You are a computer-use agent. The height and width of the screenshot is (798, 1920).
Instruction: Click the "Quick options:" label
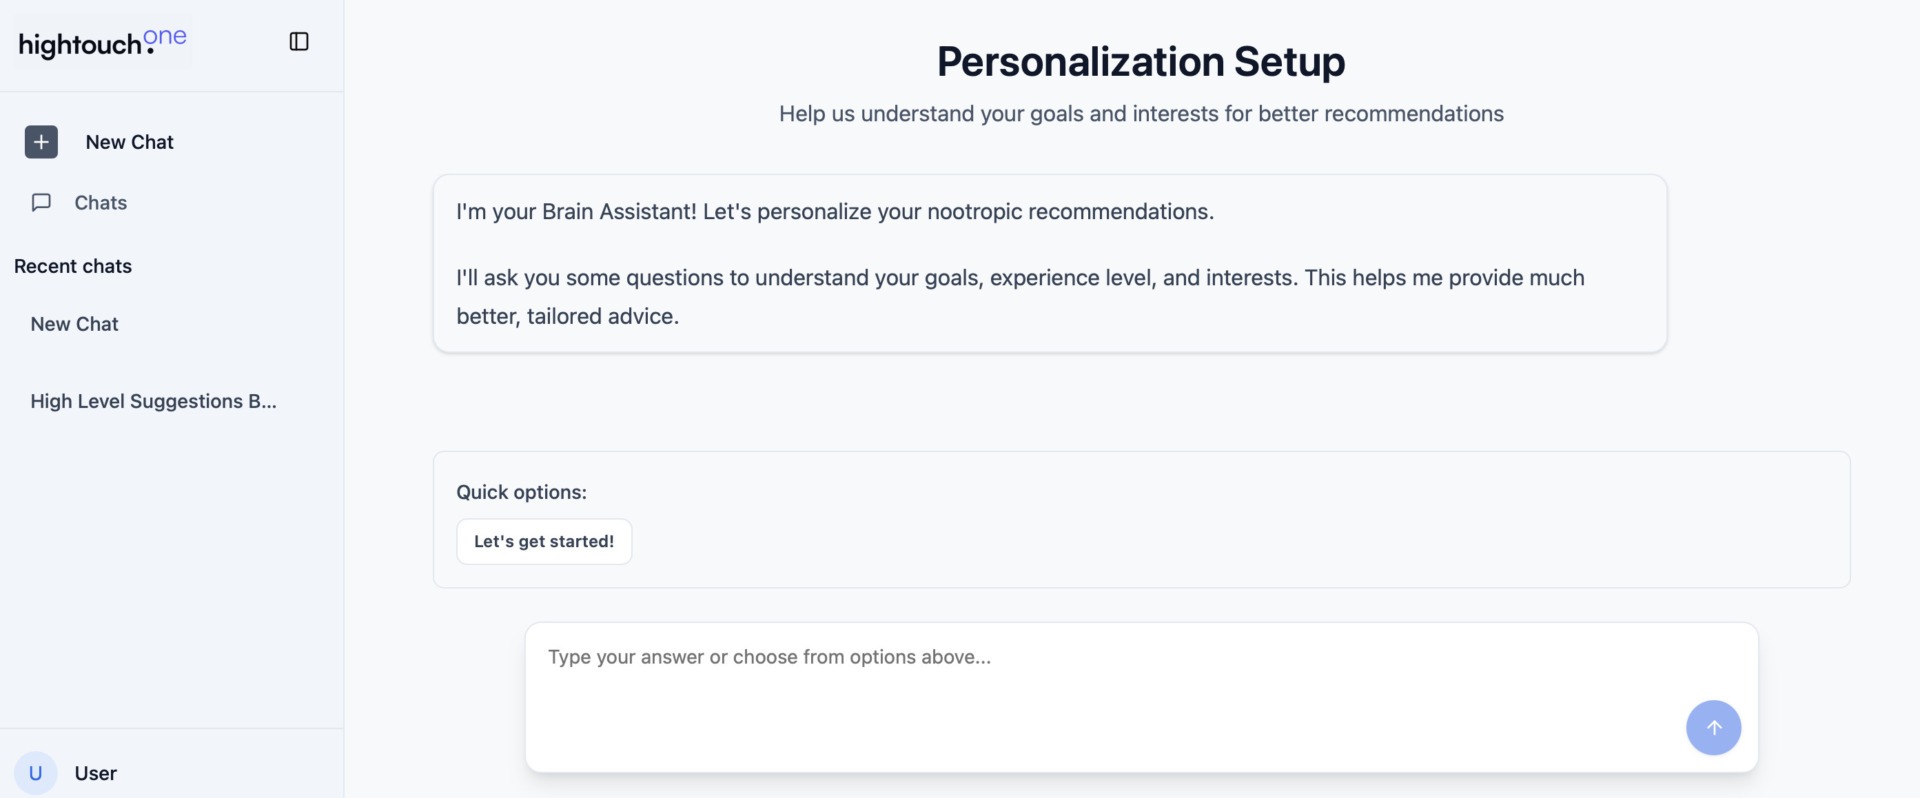(521, 492)
